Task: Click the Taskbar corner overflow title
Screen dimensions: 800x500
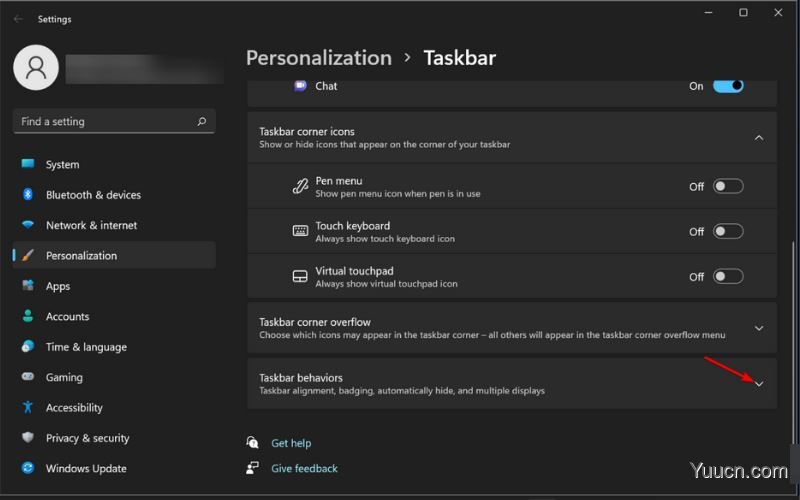Action: click(x=315, y=322)
